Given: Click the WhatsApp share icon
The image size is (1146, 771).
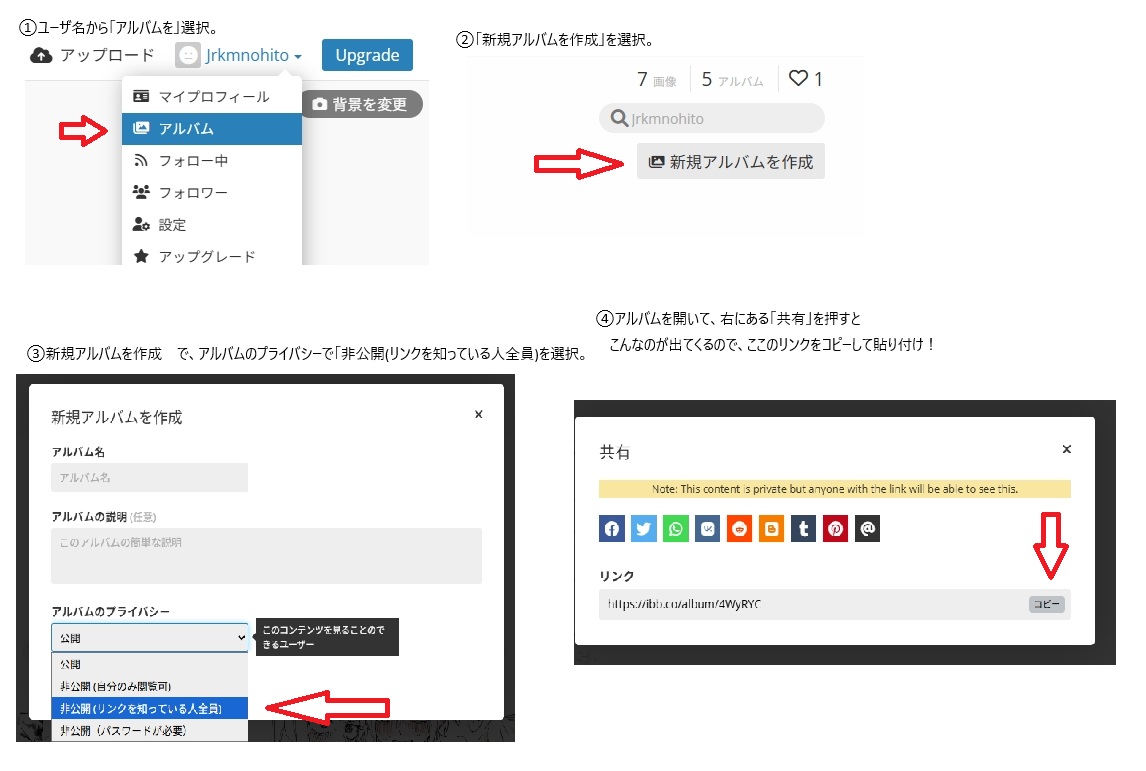Looking at the screenshot, I should 676,529.
